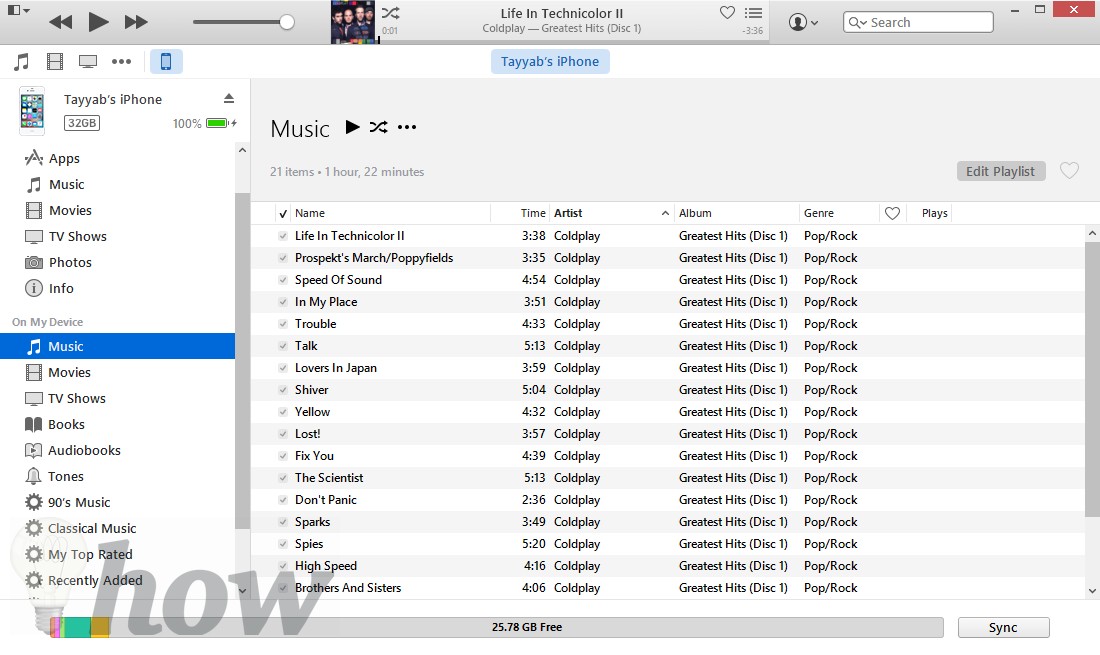Play the current song in the top toolbar

tap(98, 22)
